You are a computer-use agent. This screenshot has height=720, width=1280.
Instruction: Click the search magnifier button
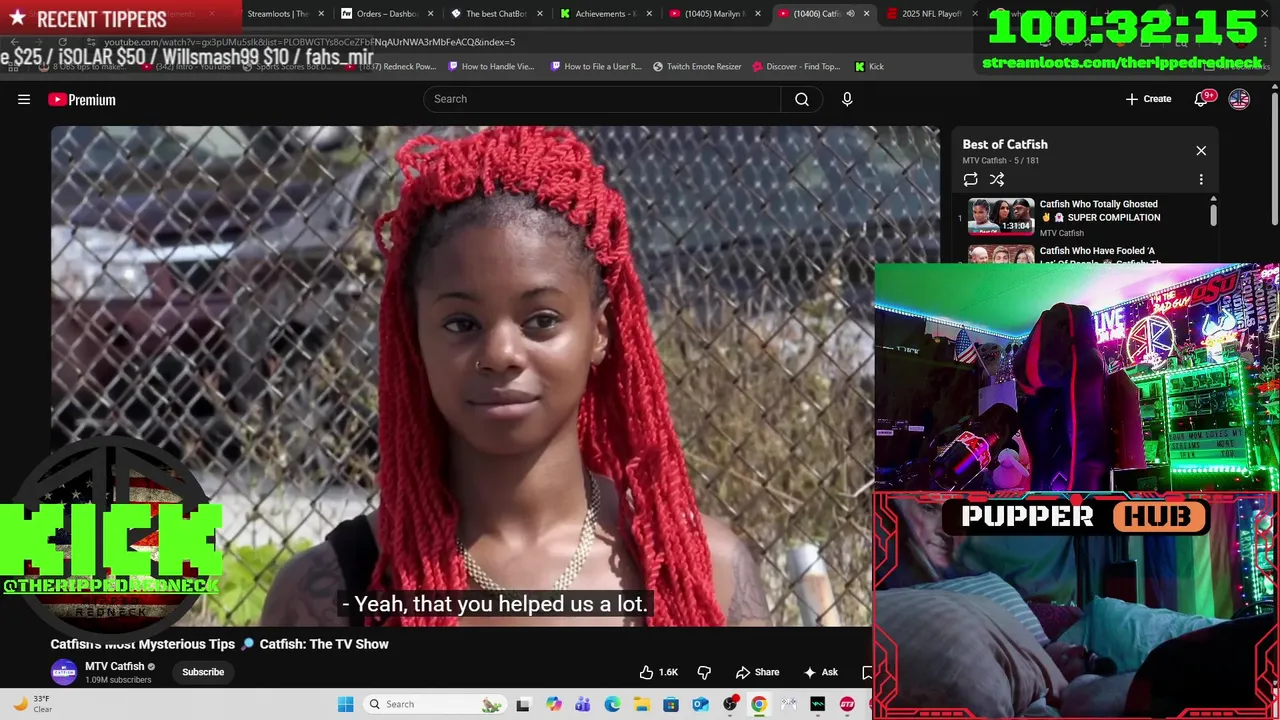pos(802,99)
